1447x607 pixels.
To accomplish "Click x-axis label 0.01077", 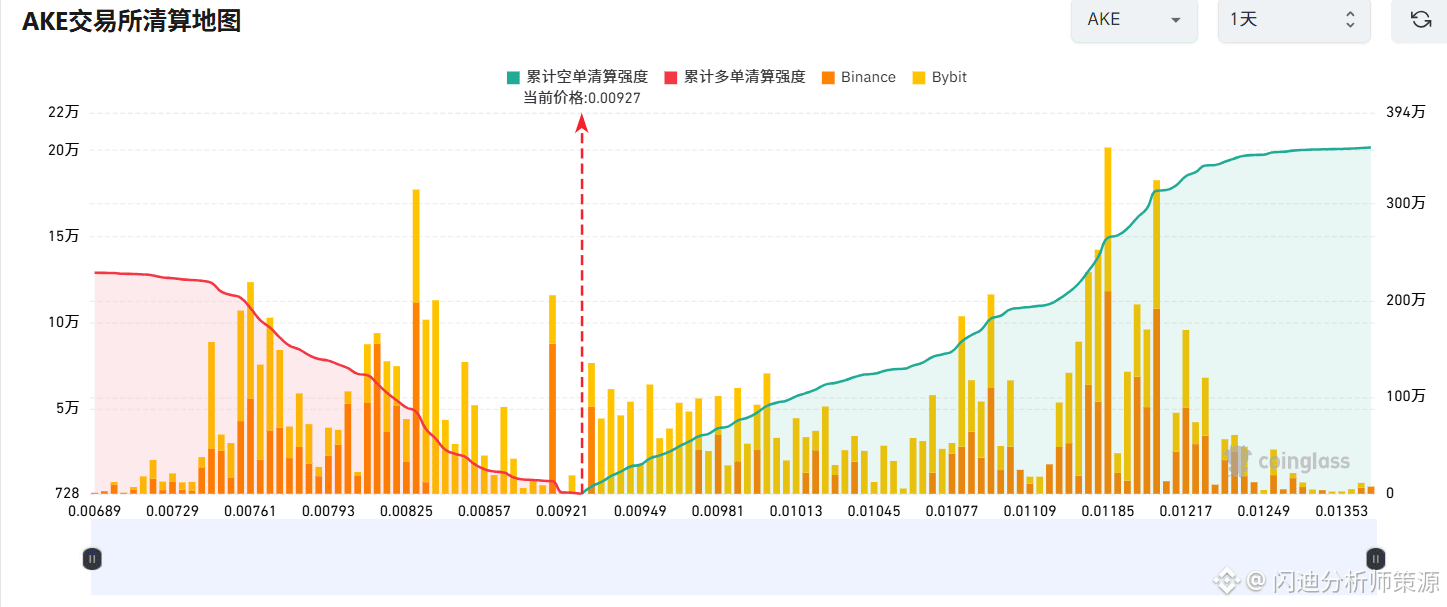I will (953, 511).
